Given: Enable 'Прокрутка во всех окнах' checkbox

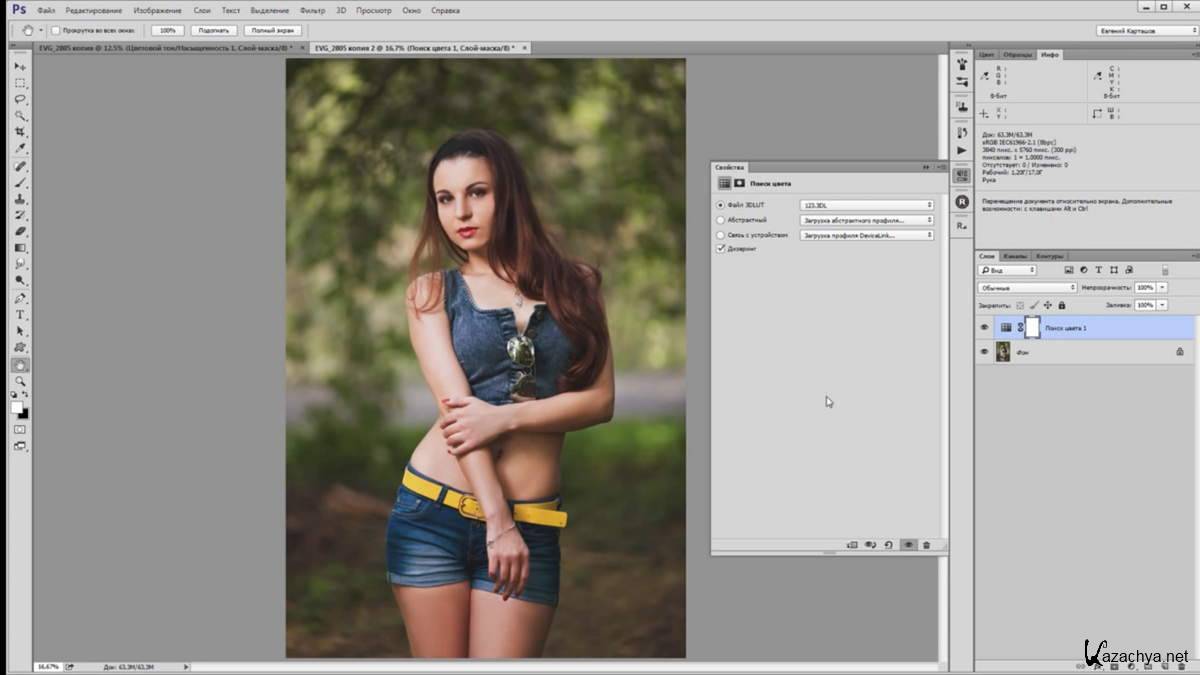Looking at the screenshot, I should tap(56, 30).
